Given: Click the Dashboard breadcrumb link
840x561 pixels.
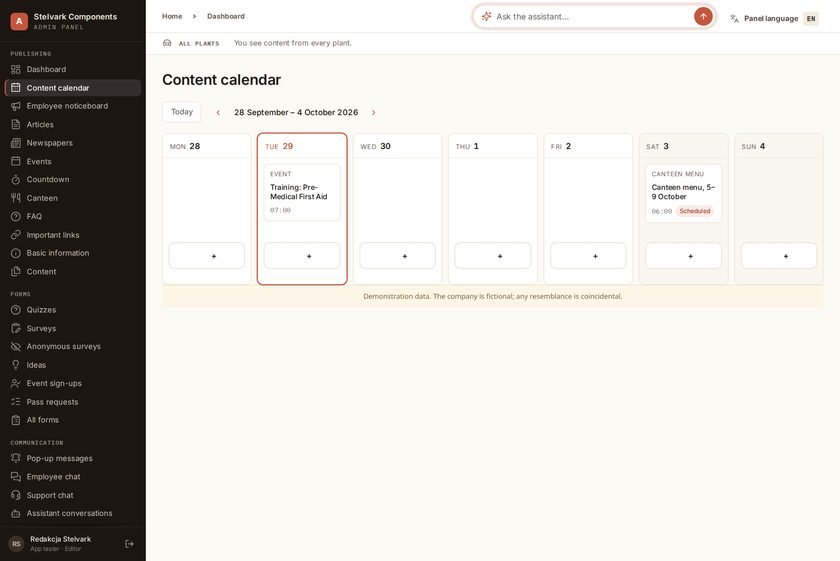Looking at the screenshot, I should pos(226,17).
